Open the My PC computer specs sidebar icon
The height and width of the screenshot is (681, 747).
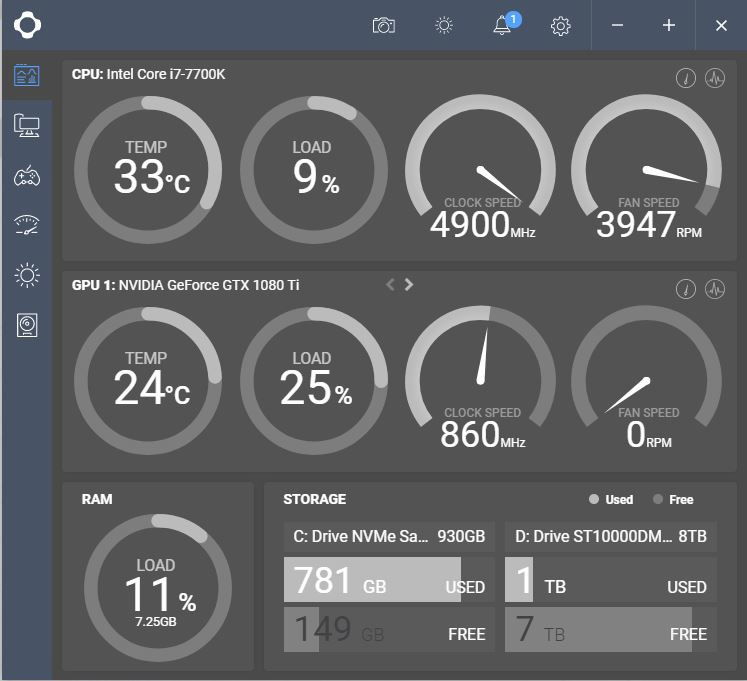coord(27,125)
